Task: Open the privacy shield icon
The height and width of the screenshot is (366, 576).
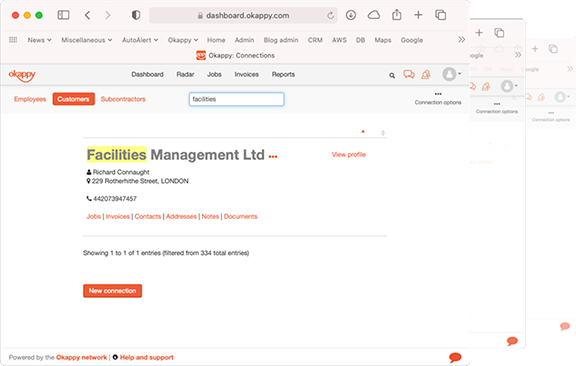Action: 136,15
